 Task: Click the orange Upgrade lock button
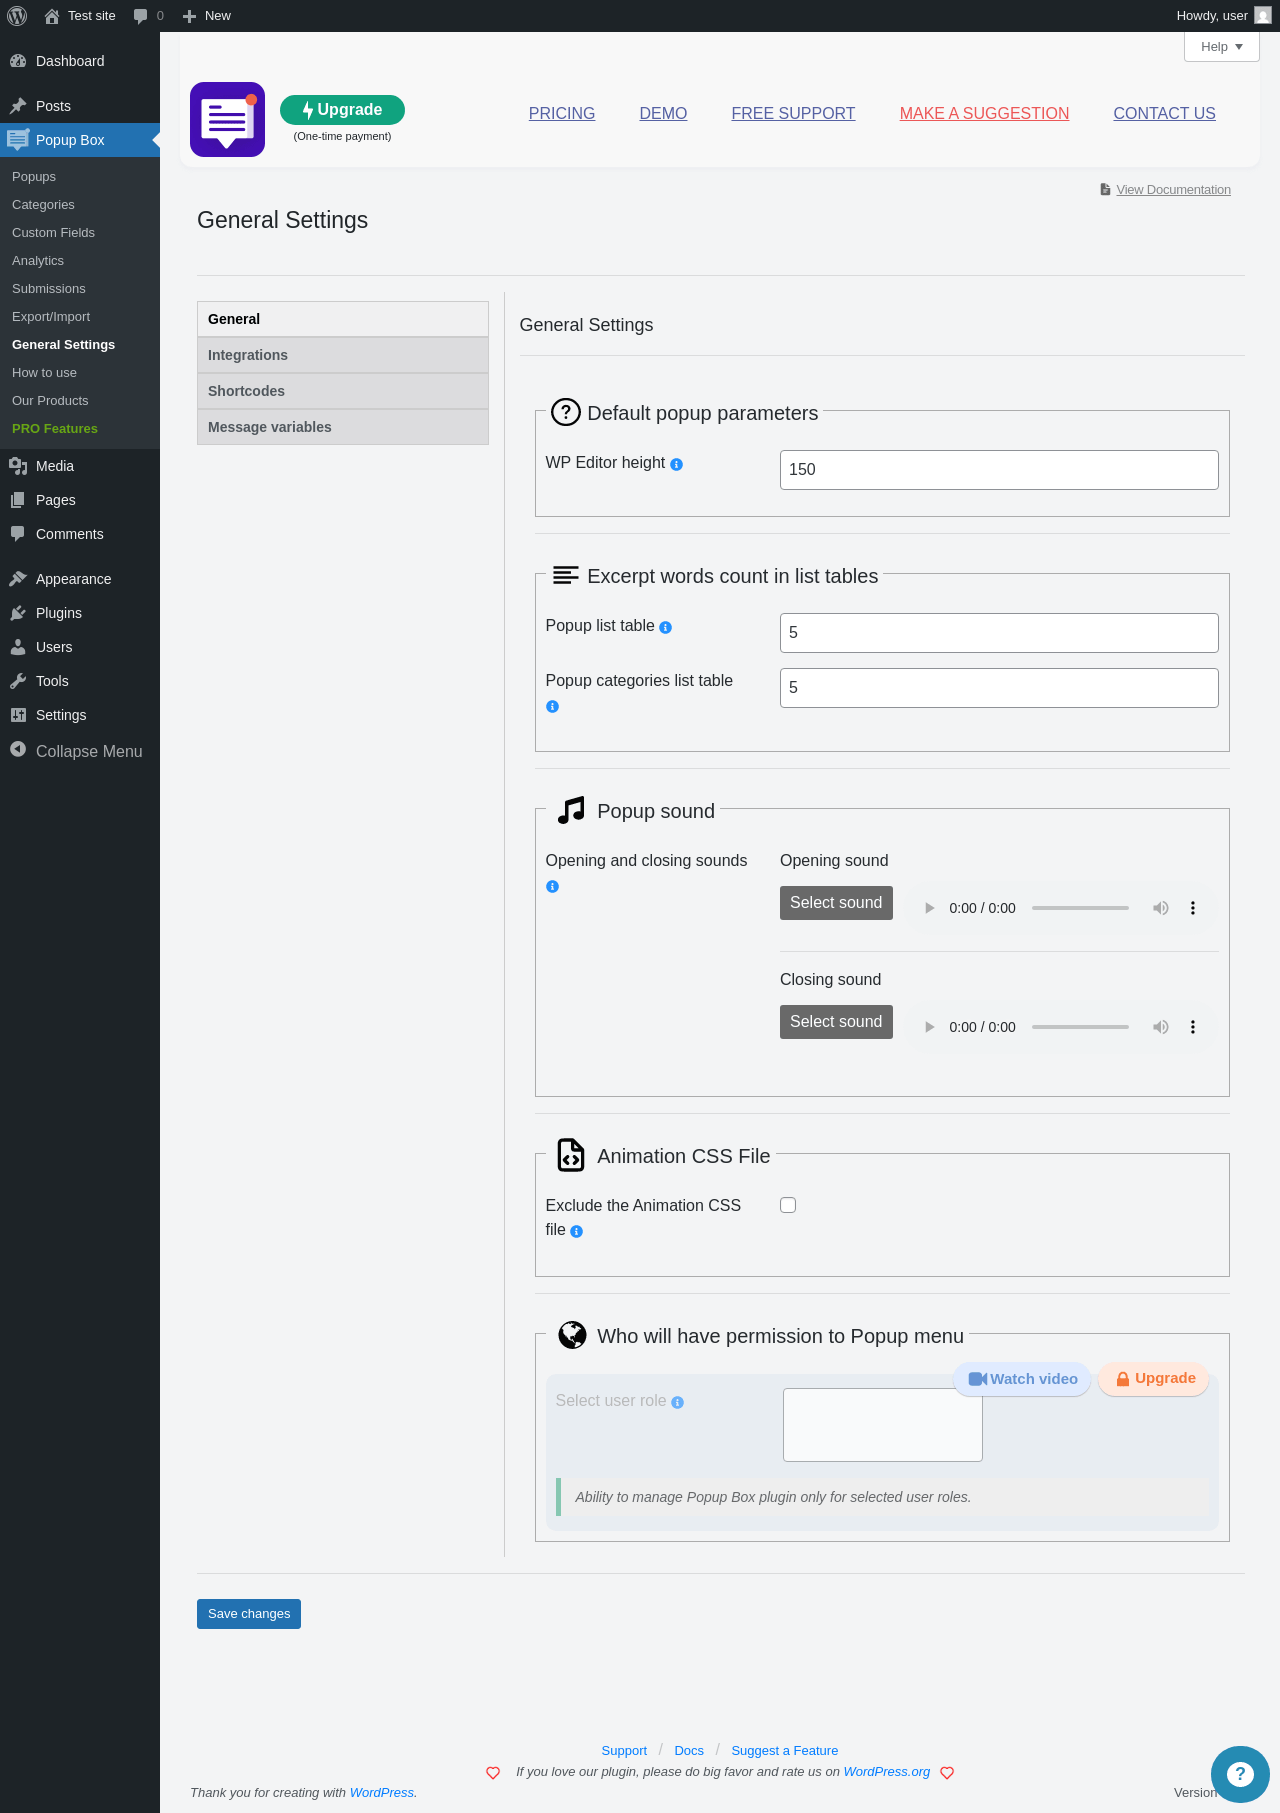point(1154,1379)
